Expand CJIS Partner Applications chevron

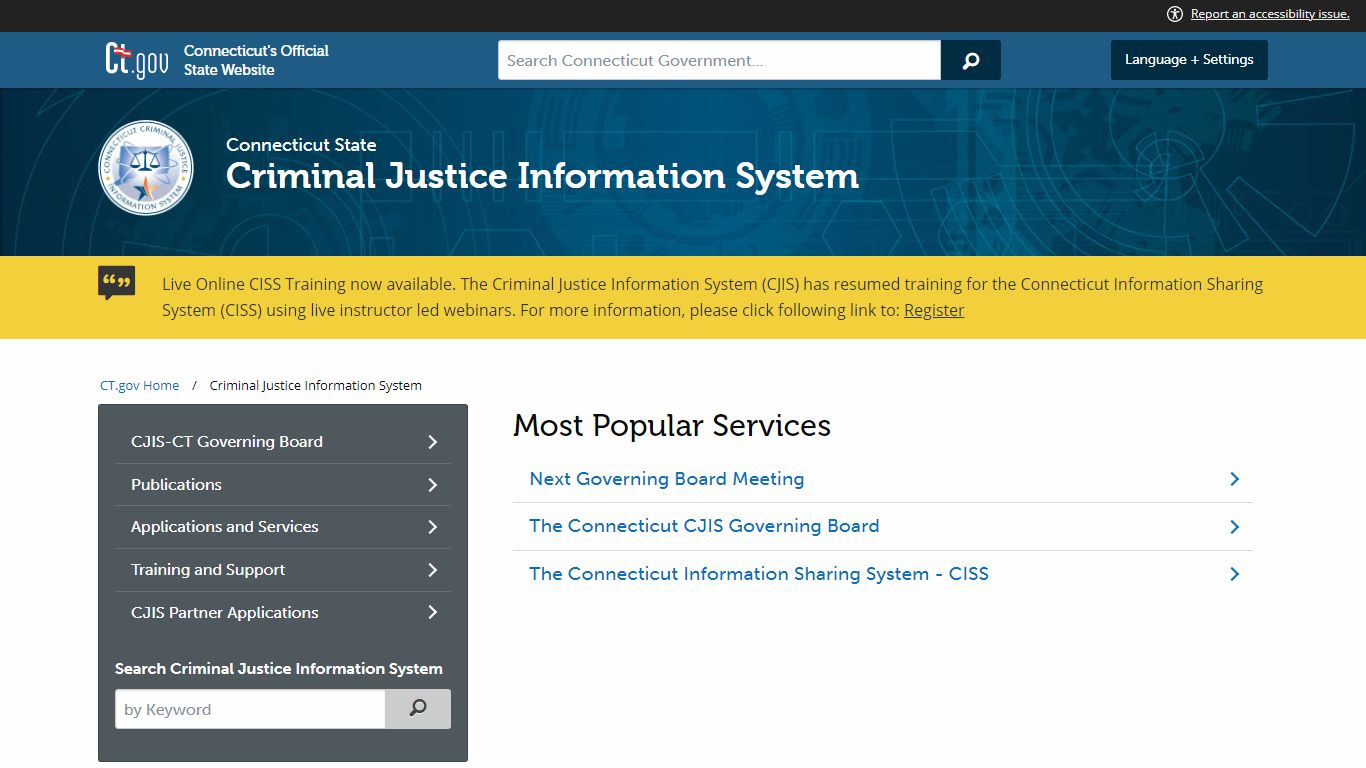coord(433,613)
